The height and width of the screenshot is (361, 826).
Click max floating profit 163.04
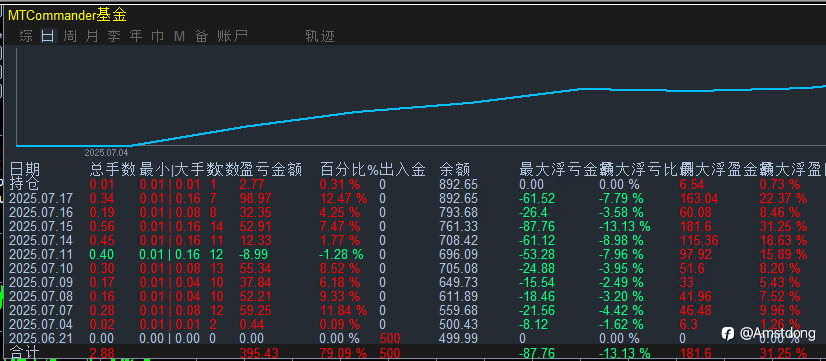[x=699, y=199]
